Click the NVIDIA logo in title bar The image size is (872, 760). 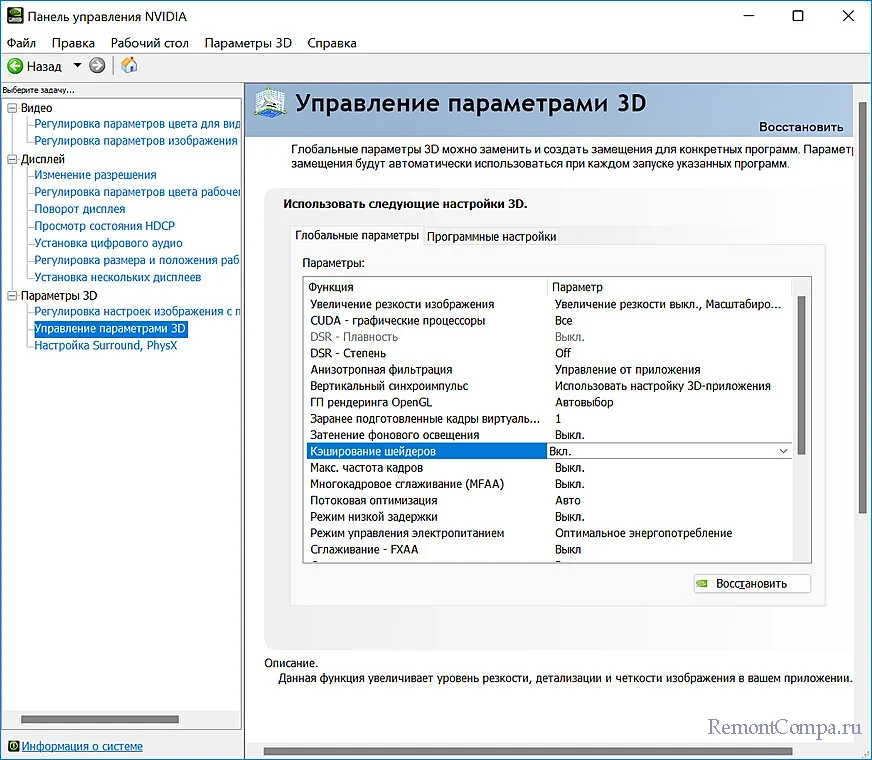tap(14, 16)
